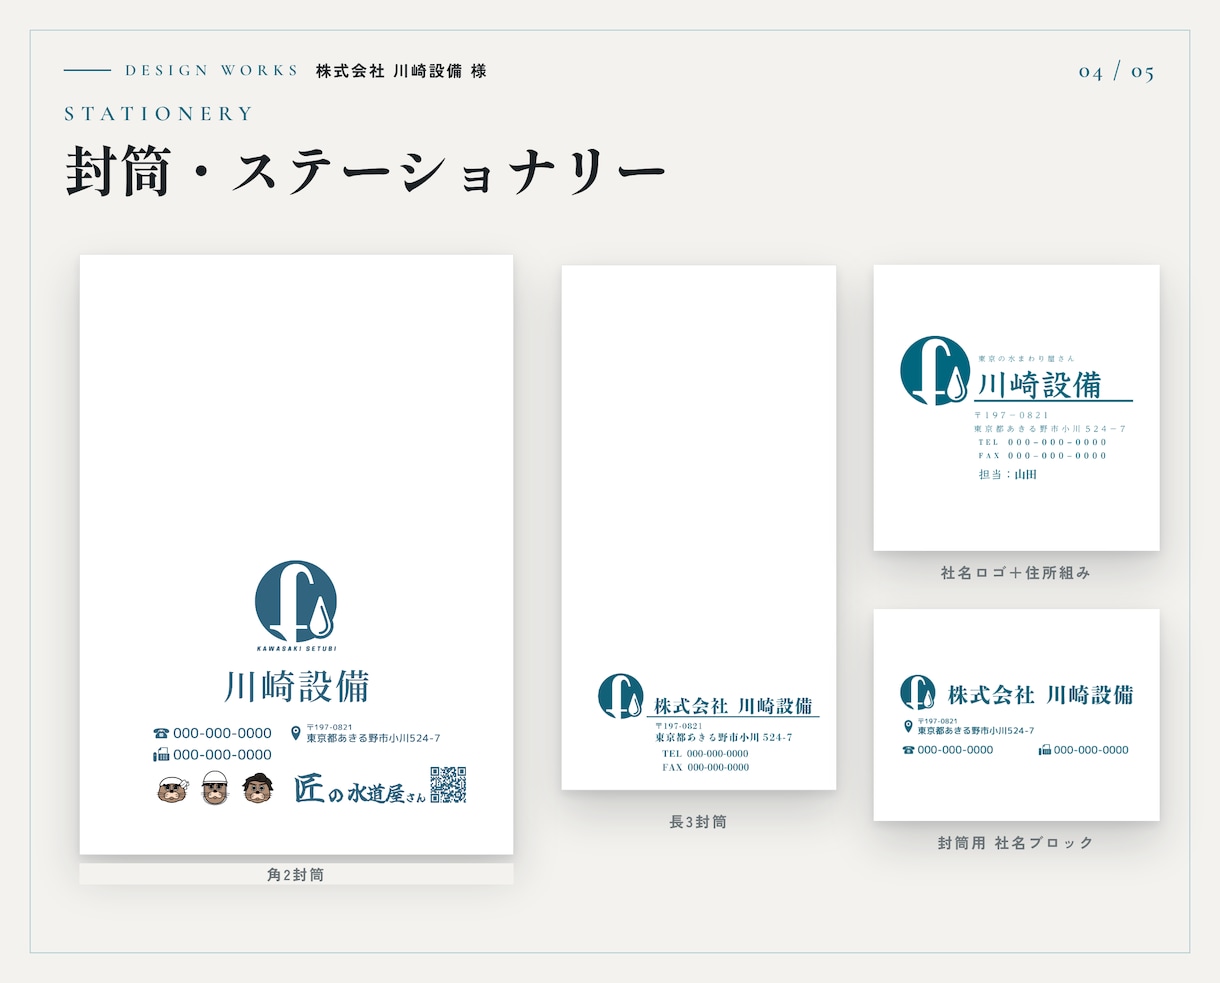Viewport: 1220px width, 983px height.
Task: Click the faucet logo beside the underlined 川崎設備 name
Action: pos(935,370)
